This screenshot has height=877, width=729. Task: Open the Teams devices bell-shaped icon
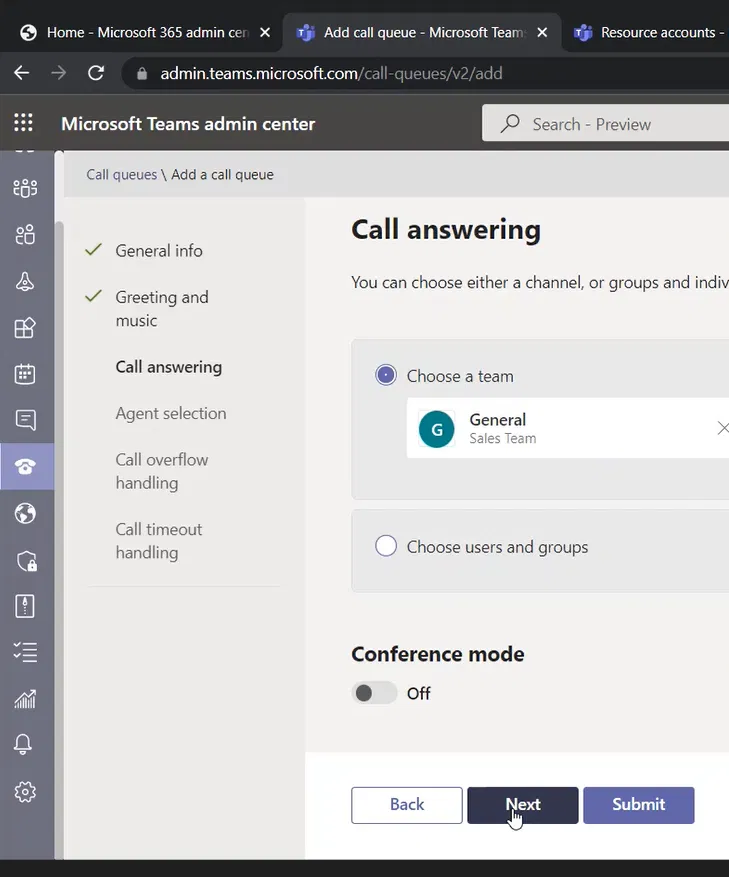(x=25, y=282)
